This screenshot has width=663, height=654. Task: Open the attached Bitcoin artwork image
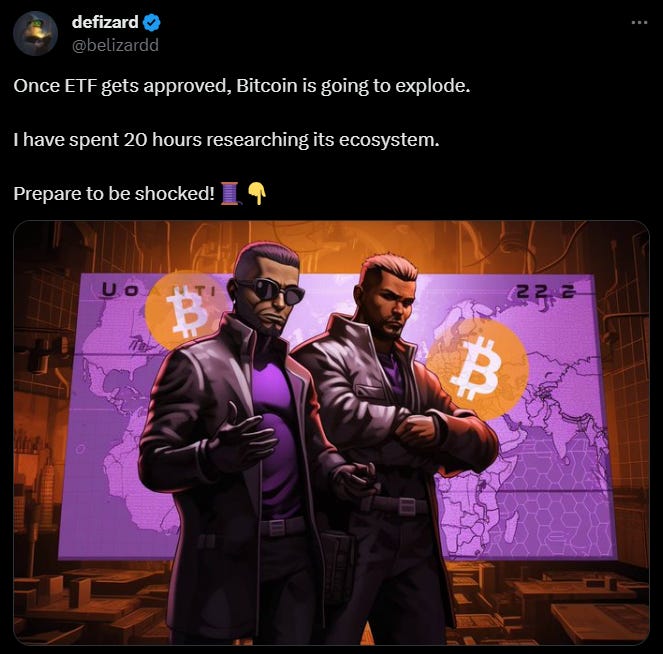click(x=332, y=433)
